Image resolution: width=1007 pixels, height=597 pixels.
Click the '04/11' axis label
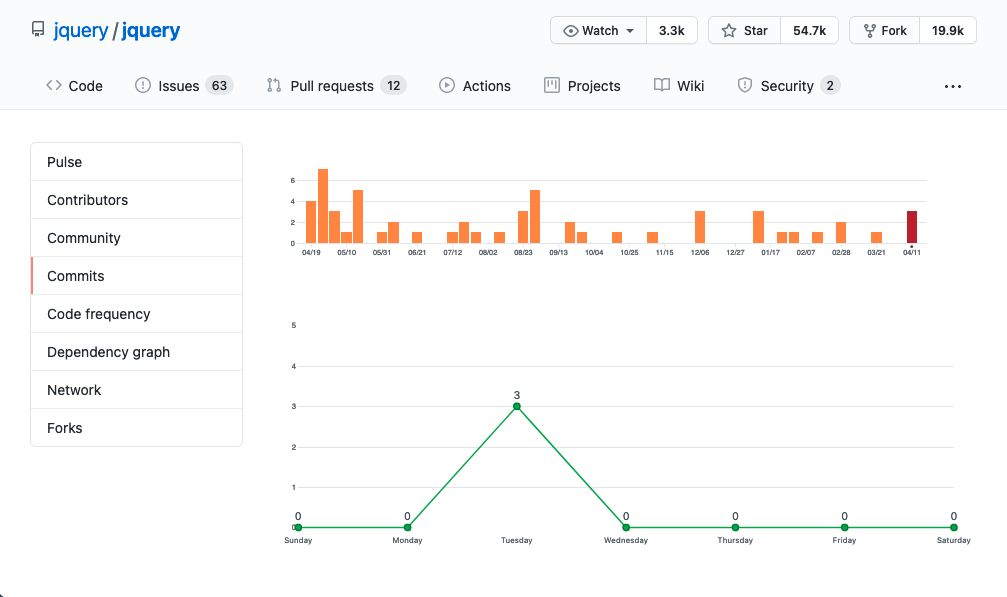coord(912,252)
